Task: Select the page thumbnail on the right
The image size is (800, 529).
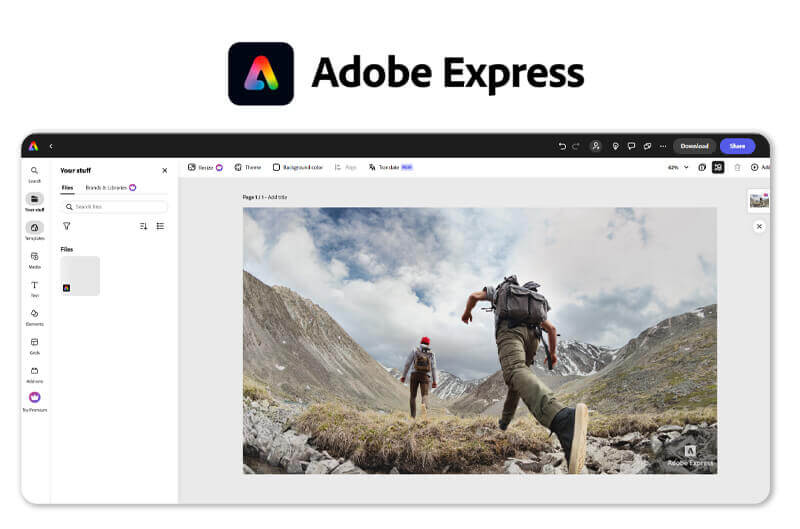Action: point(759,200)
